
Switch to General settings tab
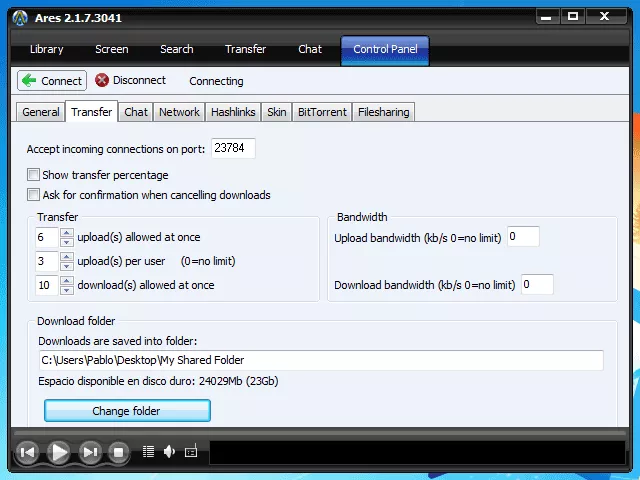click(x=40, y=112)
